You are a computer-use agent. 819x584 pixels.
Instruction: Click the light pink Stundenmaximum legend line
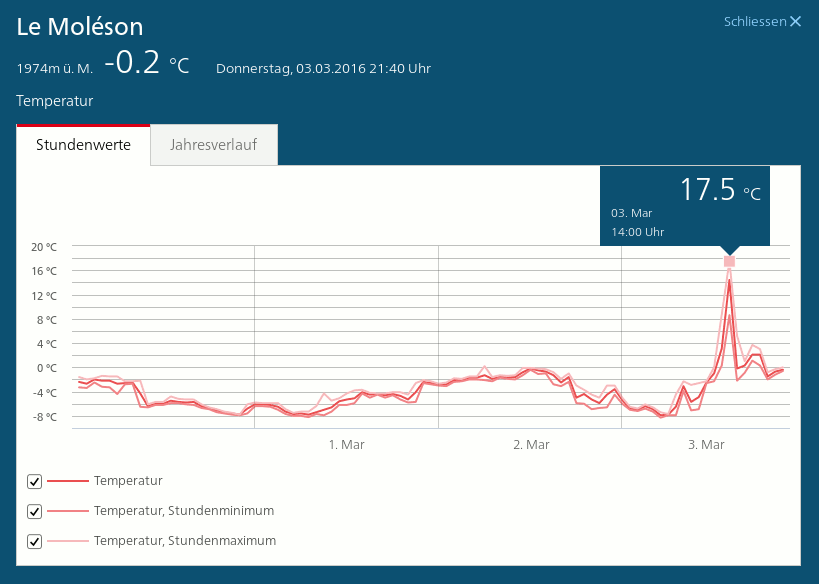tap(67, 541)
